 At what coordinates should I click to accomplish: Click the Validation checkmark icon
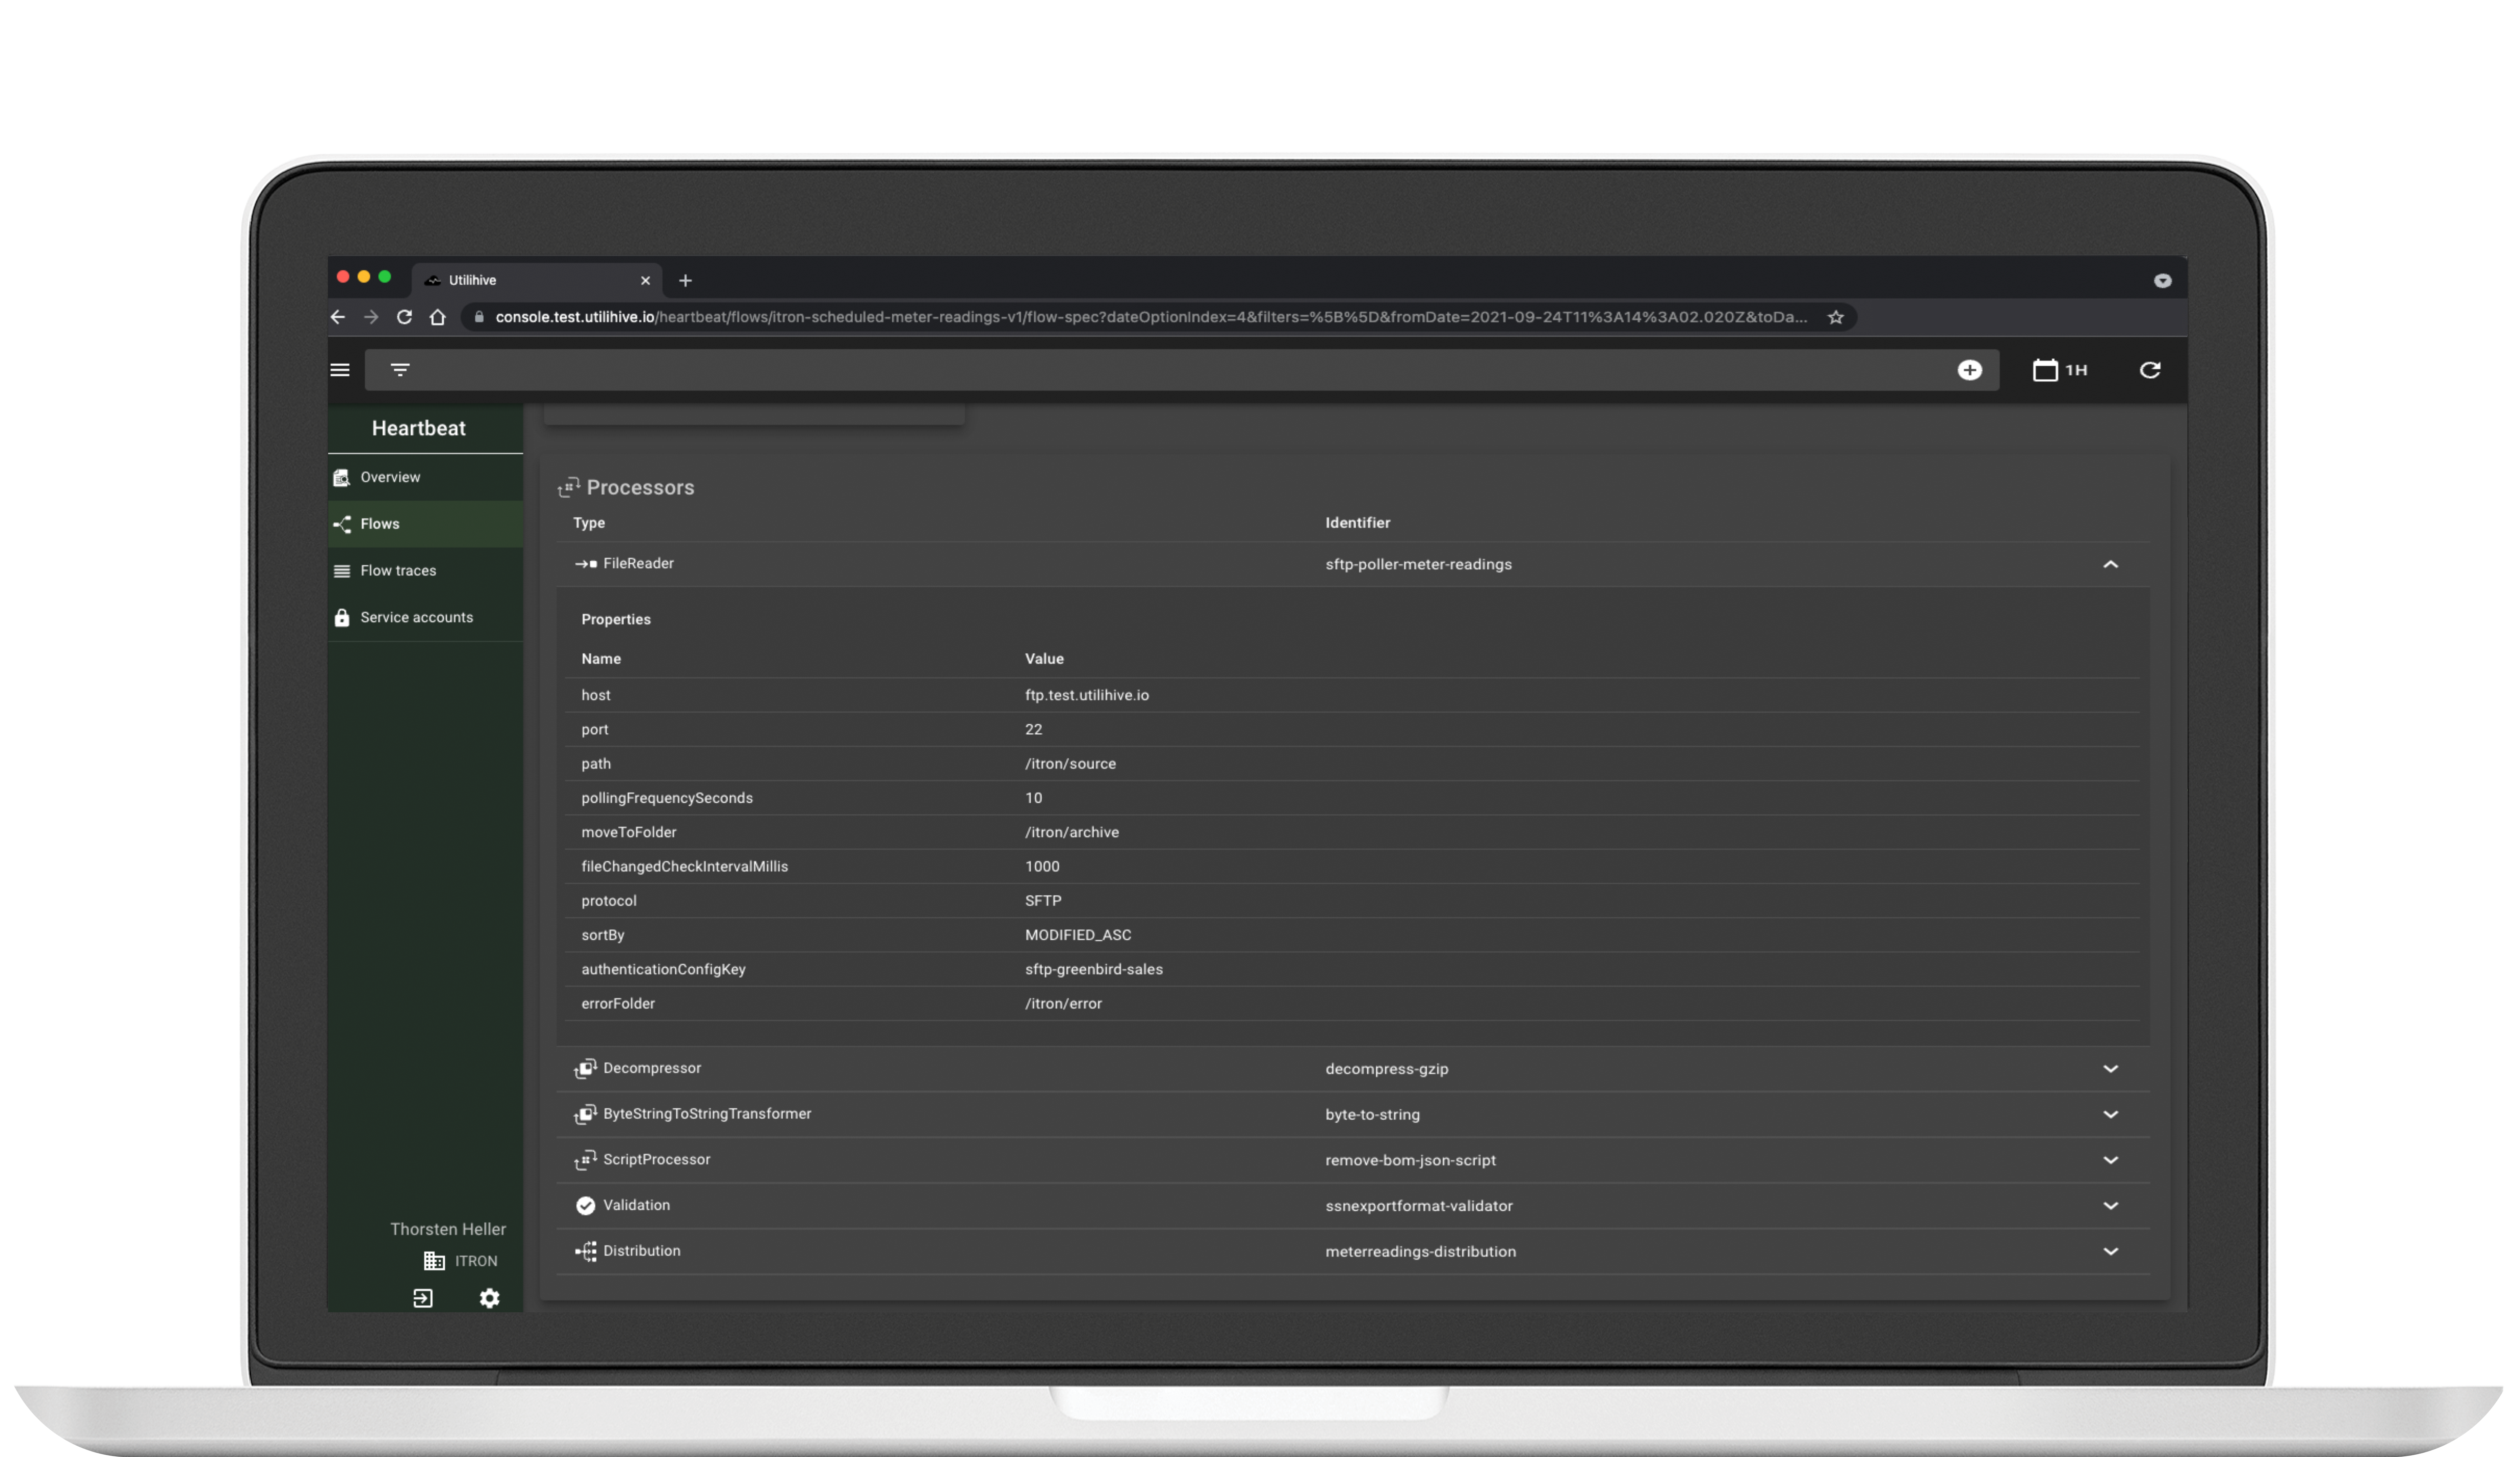point(586,1206)
